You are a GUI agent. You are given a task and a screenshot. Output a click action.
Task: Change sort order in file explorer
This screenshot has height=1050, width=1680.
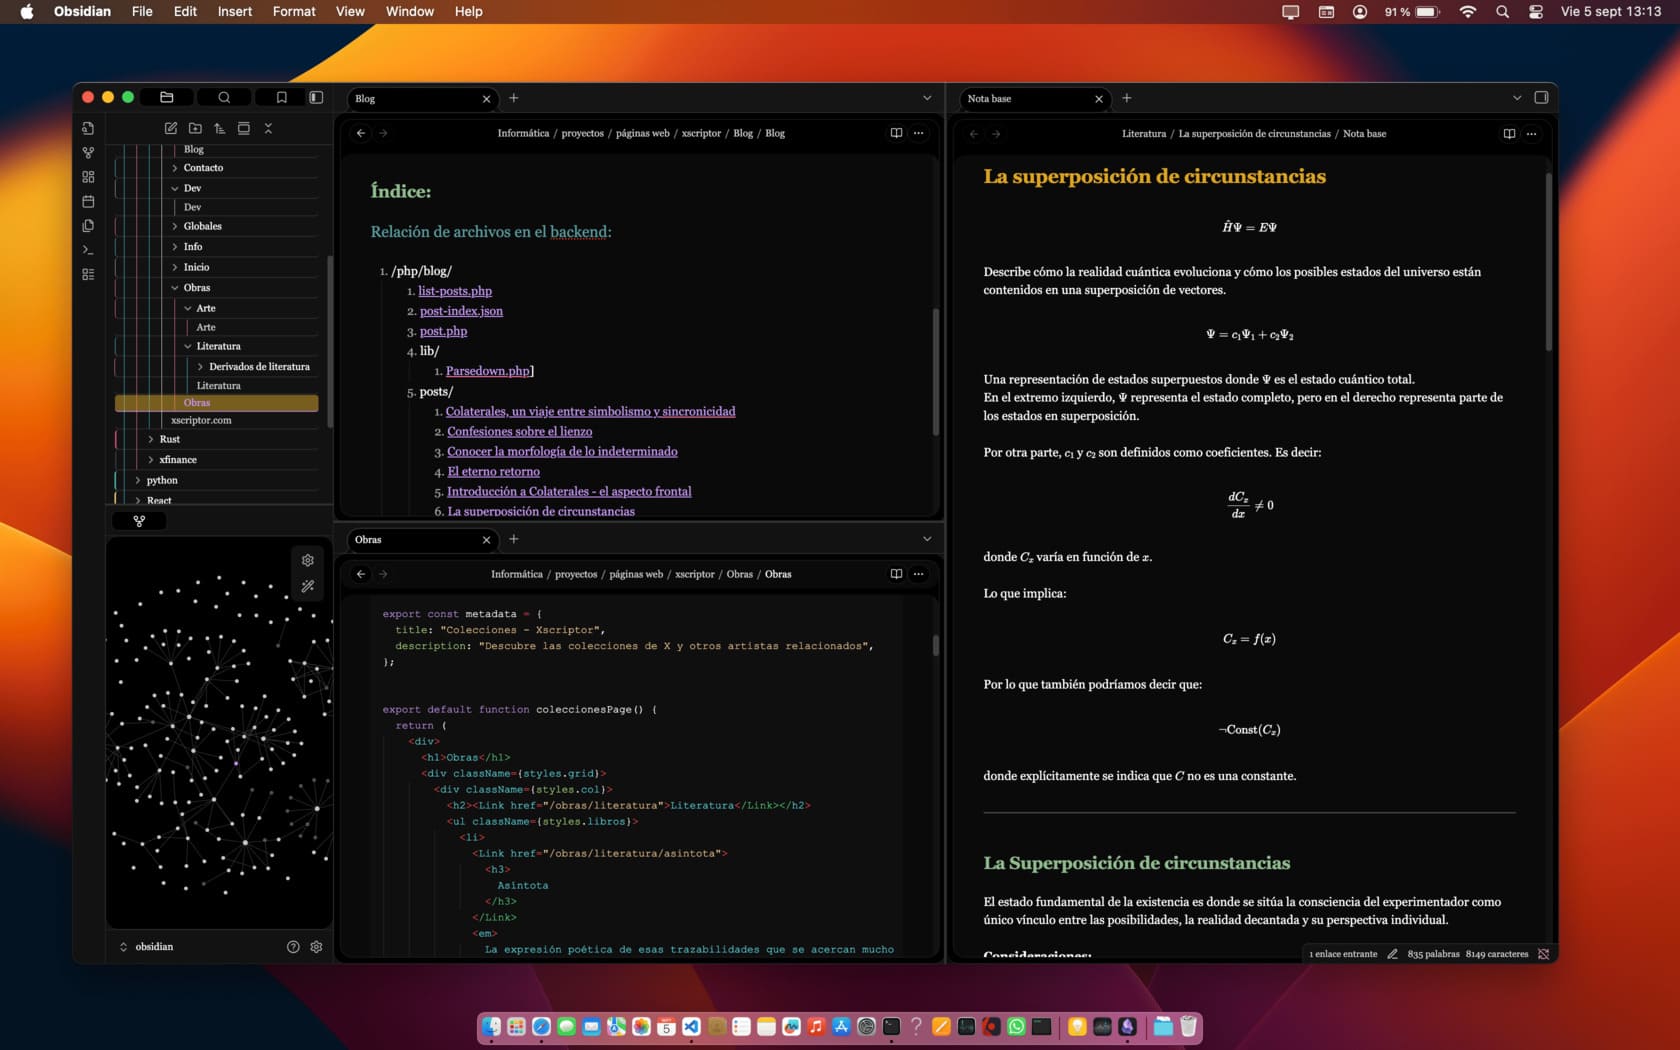pos(219,128)
